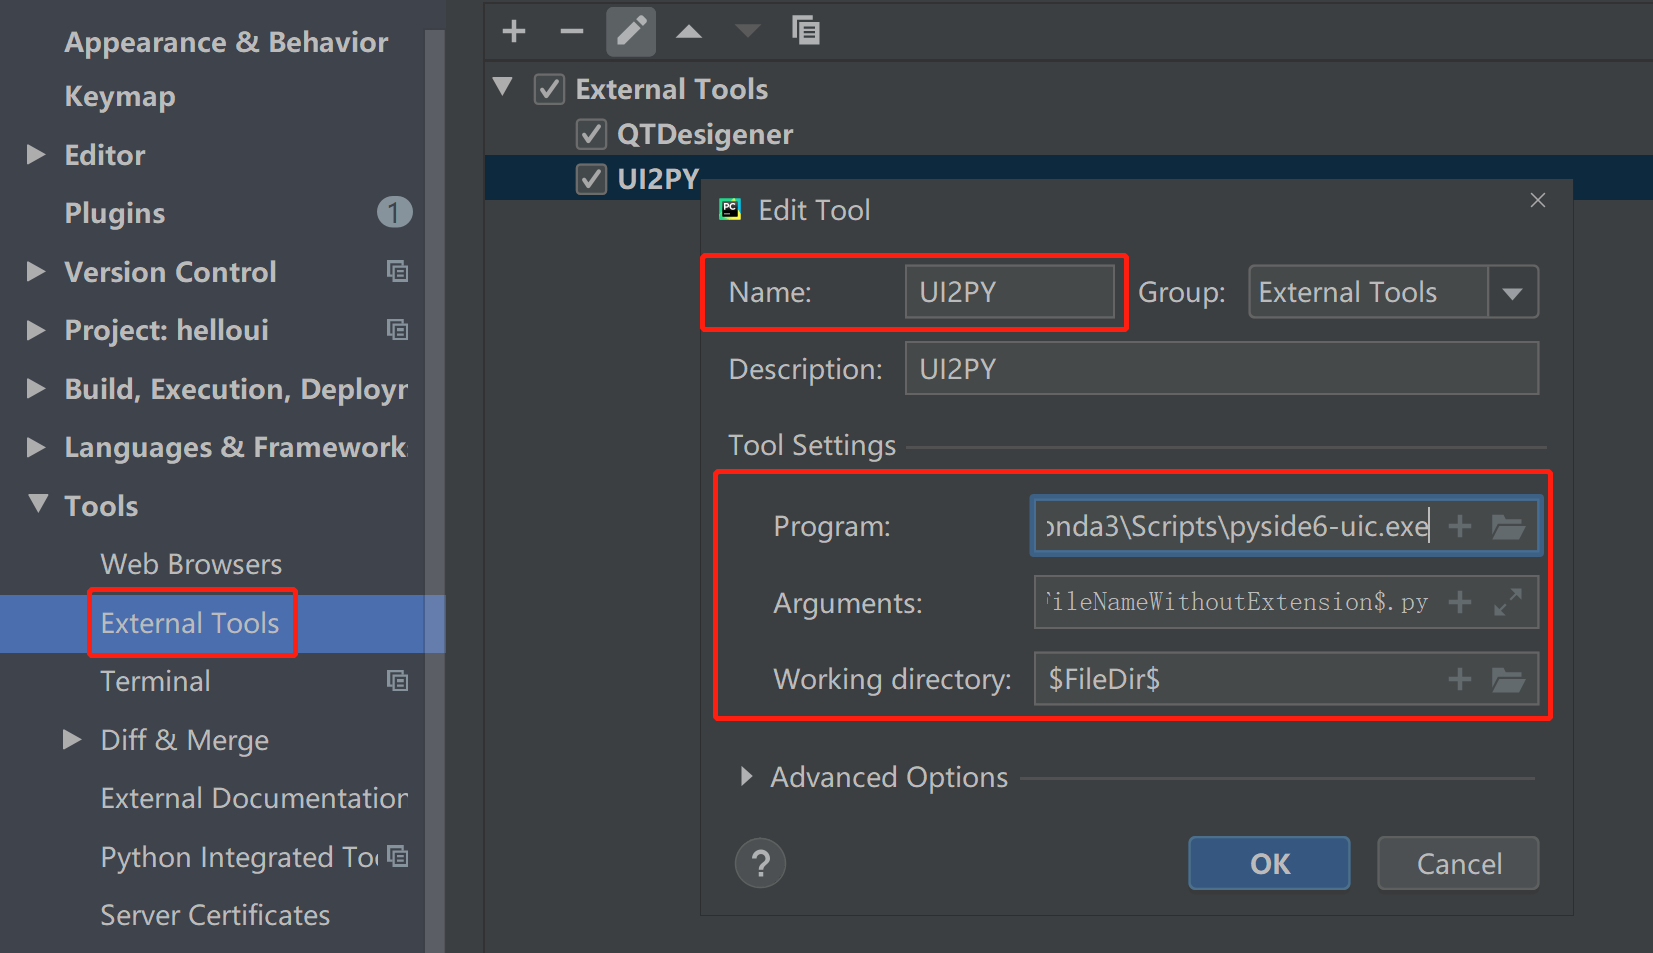The image size is (1653, 953).
Task: Click the remove tool minus icon
Action: coord(572,31)
